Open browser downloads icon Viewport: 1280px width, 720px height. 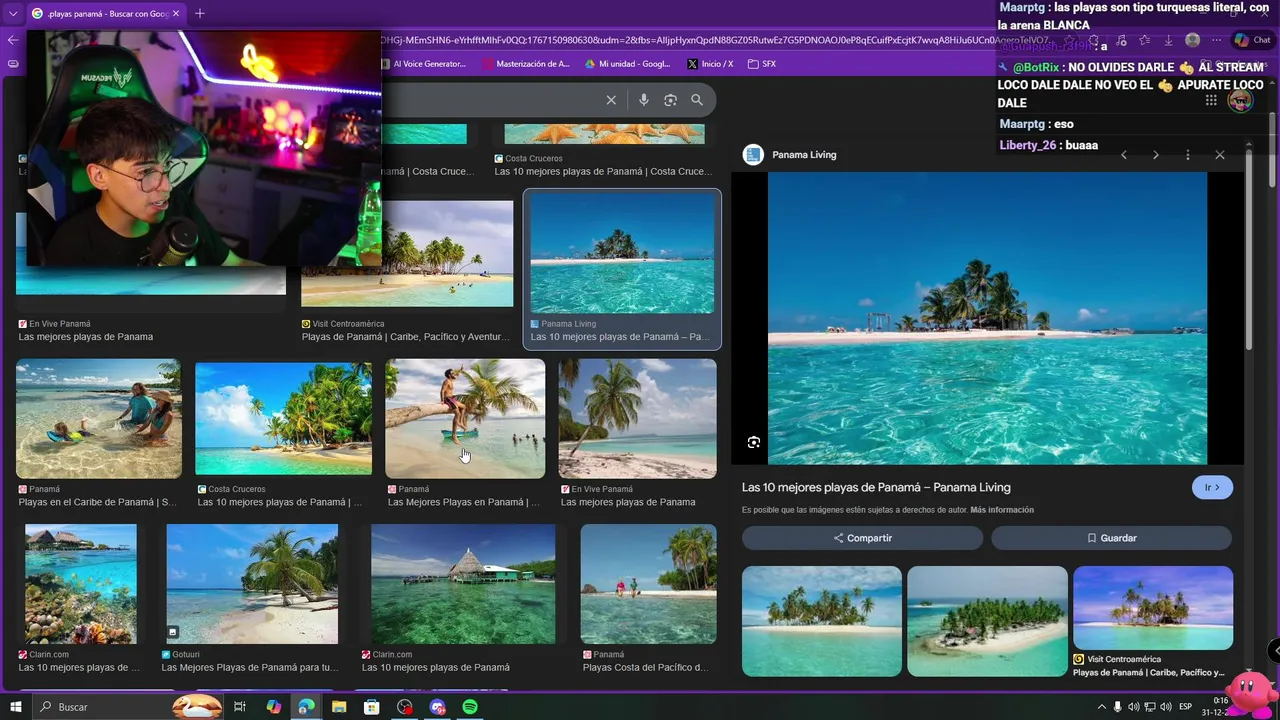tap(1168, 40)
